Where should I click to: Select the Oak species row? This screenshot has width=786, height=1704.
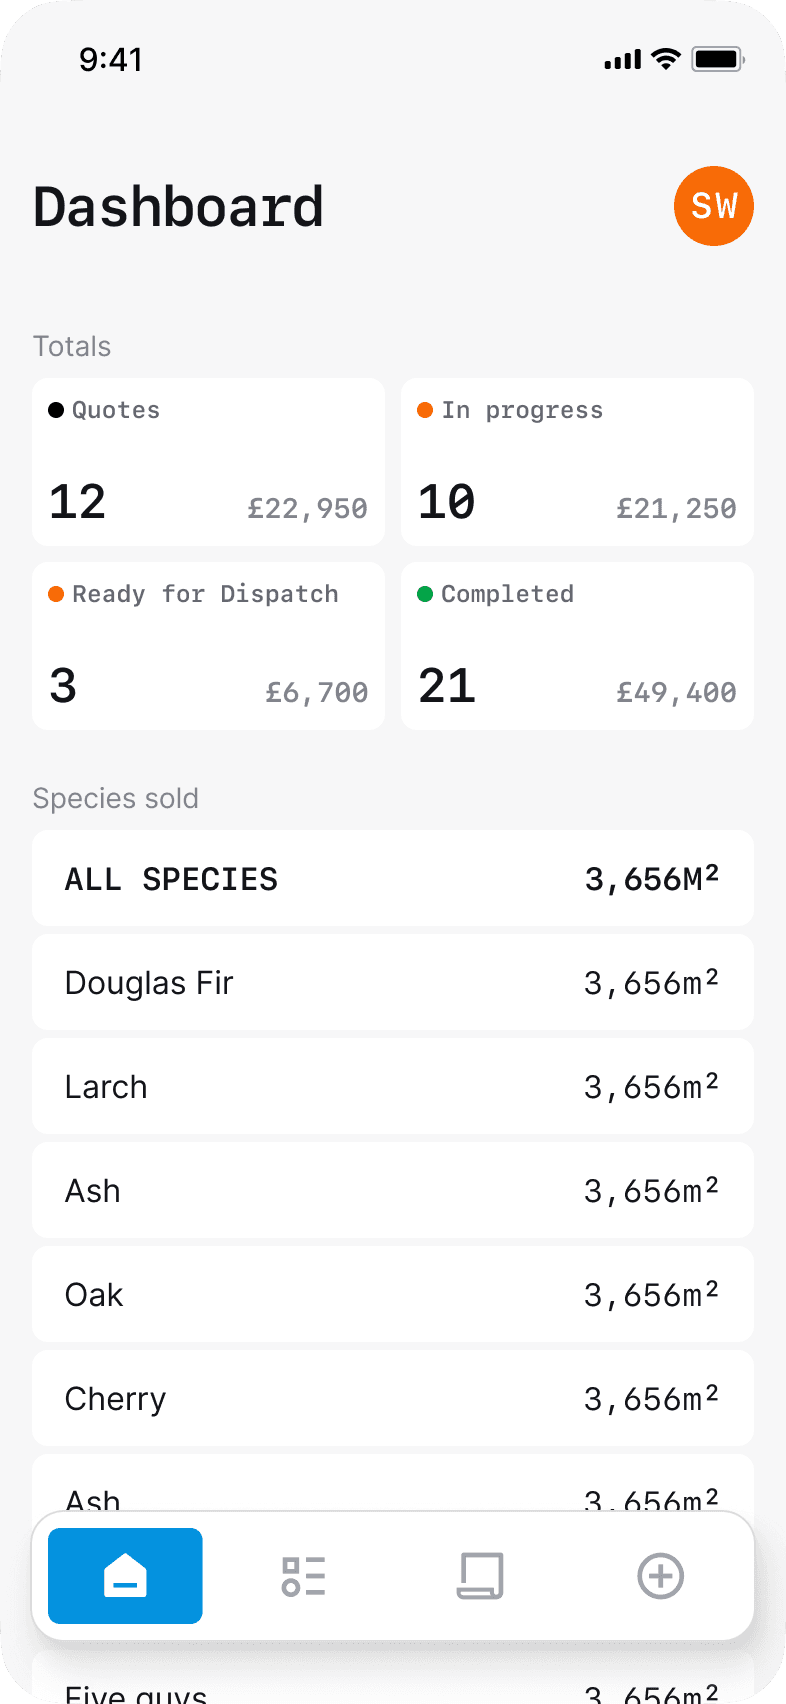coord(392,1295)
